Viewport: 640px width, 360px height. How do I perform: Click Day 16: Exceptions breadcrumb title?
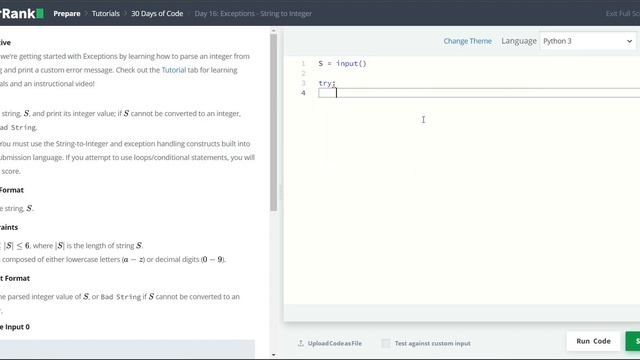[x=253, y=13]
